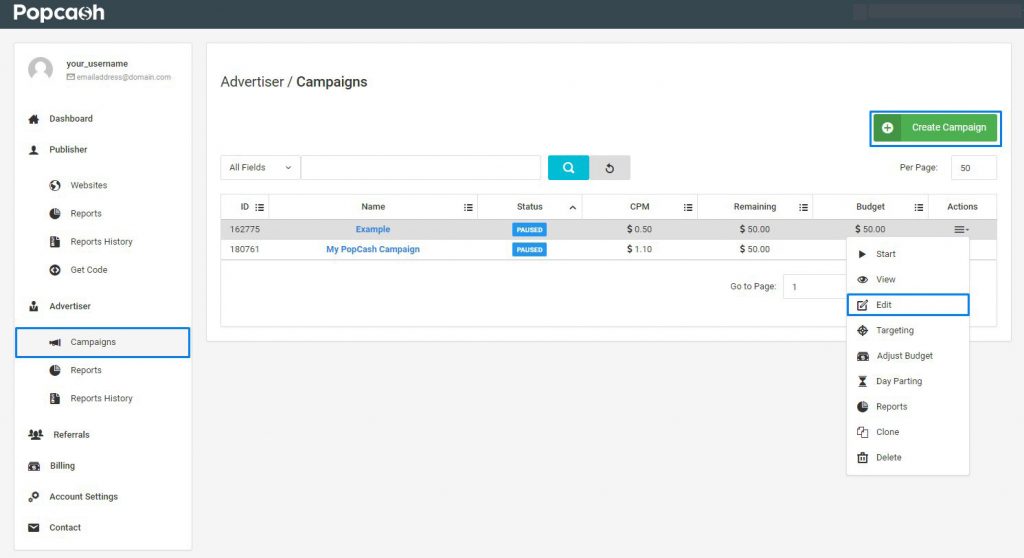Click the Account Settings gears icon
Image resolution: width=1024 pixels, height=558 pixels.
[x=34, y=497]
